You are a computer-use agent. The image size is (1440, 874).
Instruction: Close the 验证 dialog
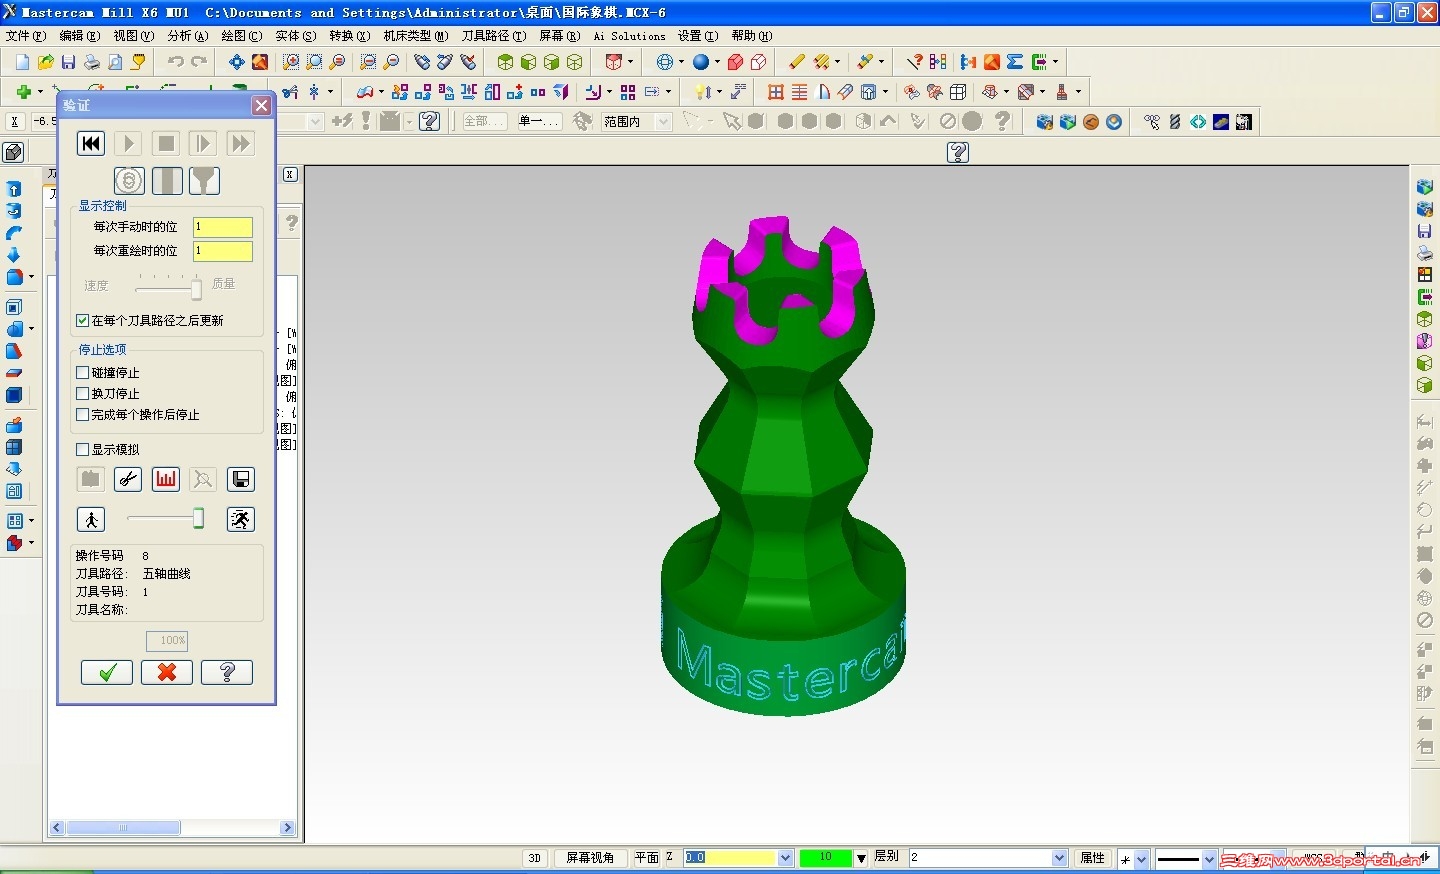tap(261, 105)
